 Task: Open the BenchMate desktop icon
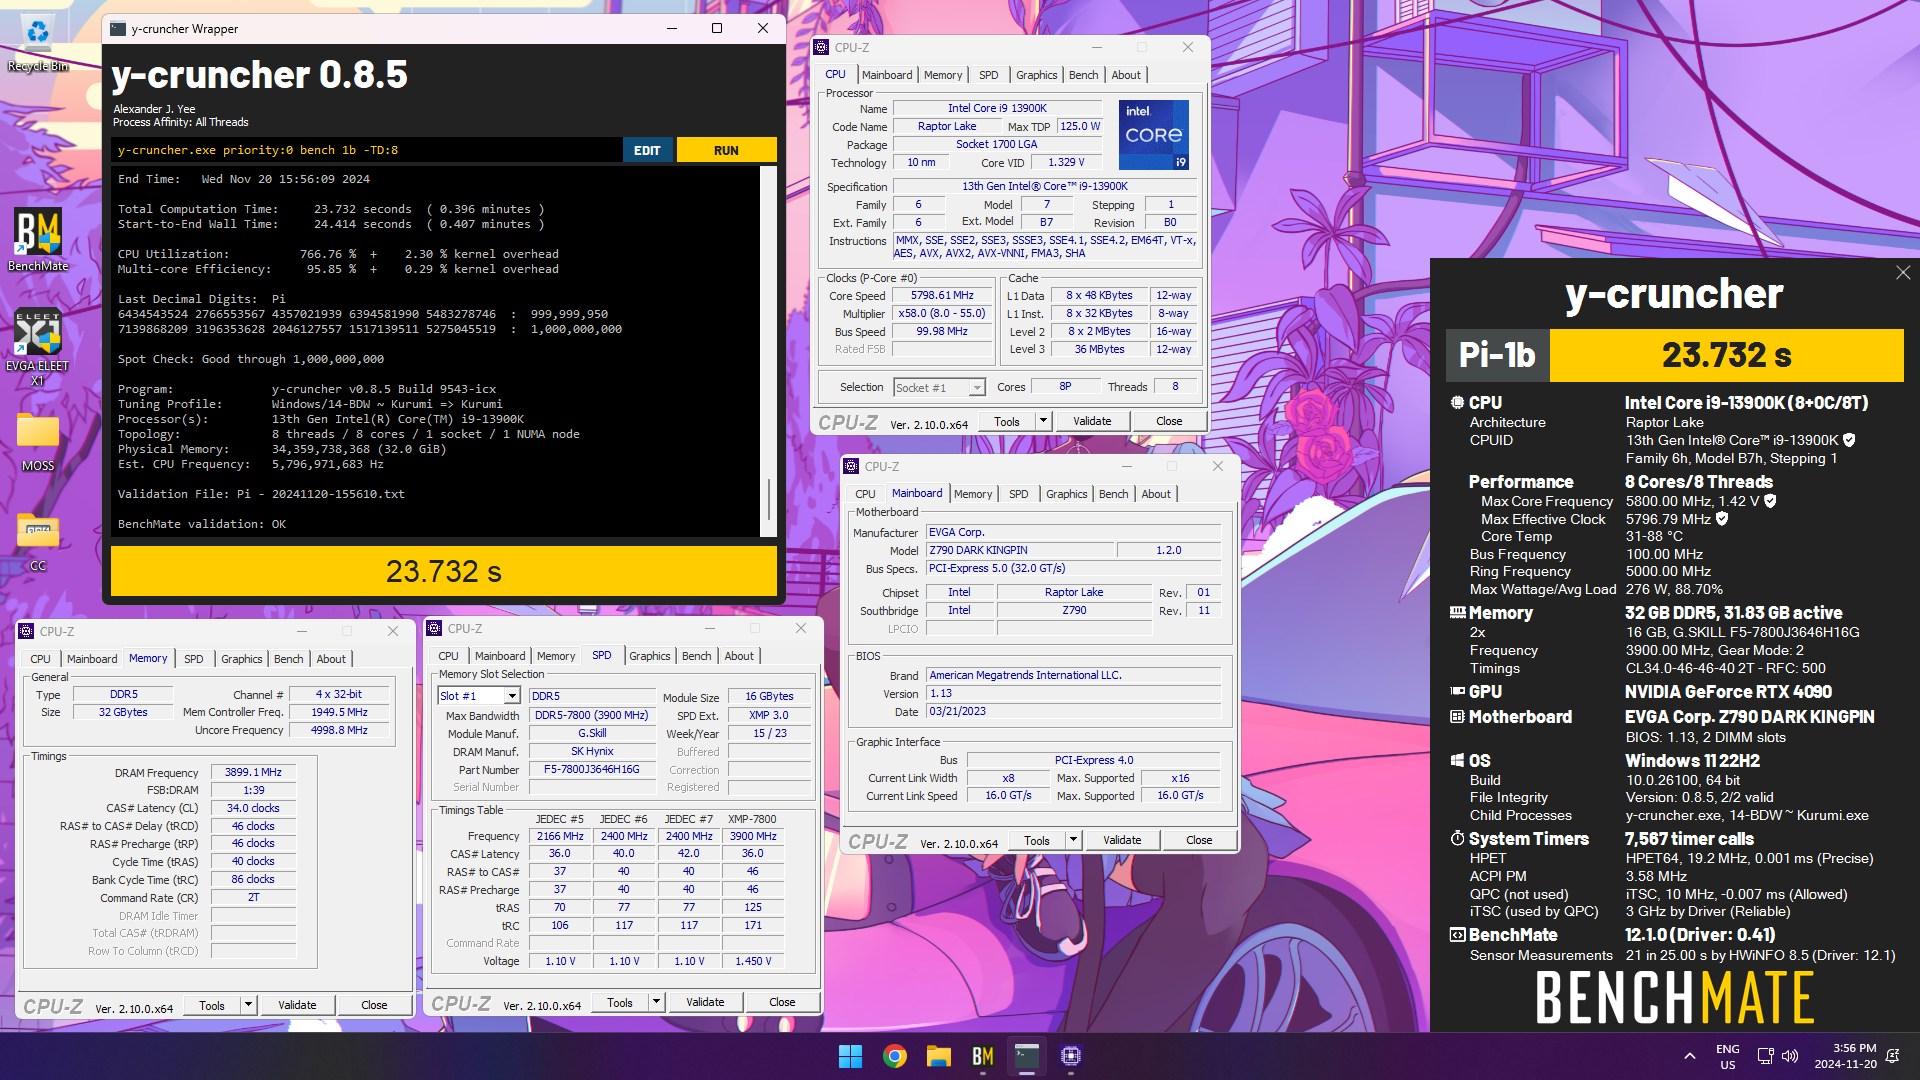tap(38, 240)
